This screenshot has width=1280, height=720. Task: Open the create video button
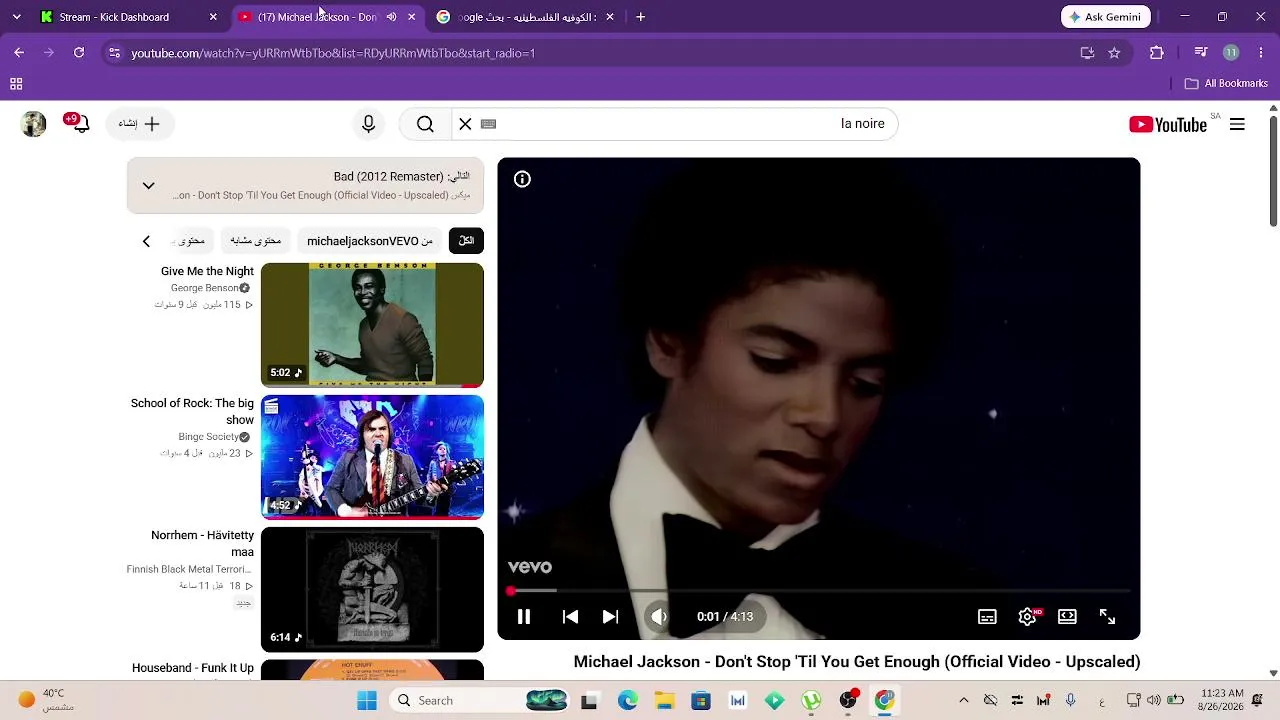tap(139, 124)
